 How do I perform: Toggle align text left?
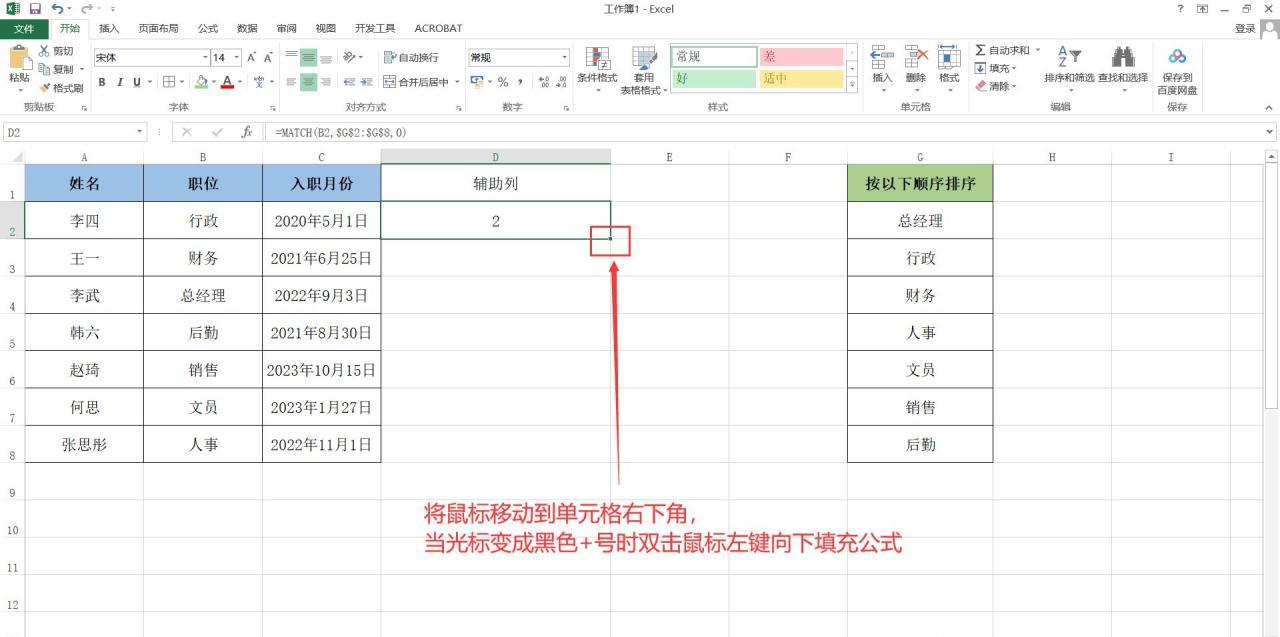292,82
